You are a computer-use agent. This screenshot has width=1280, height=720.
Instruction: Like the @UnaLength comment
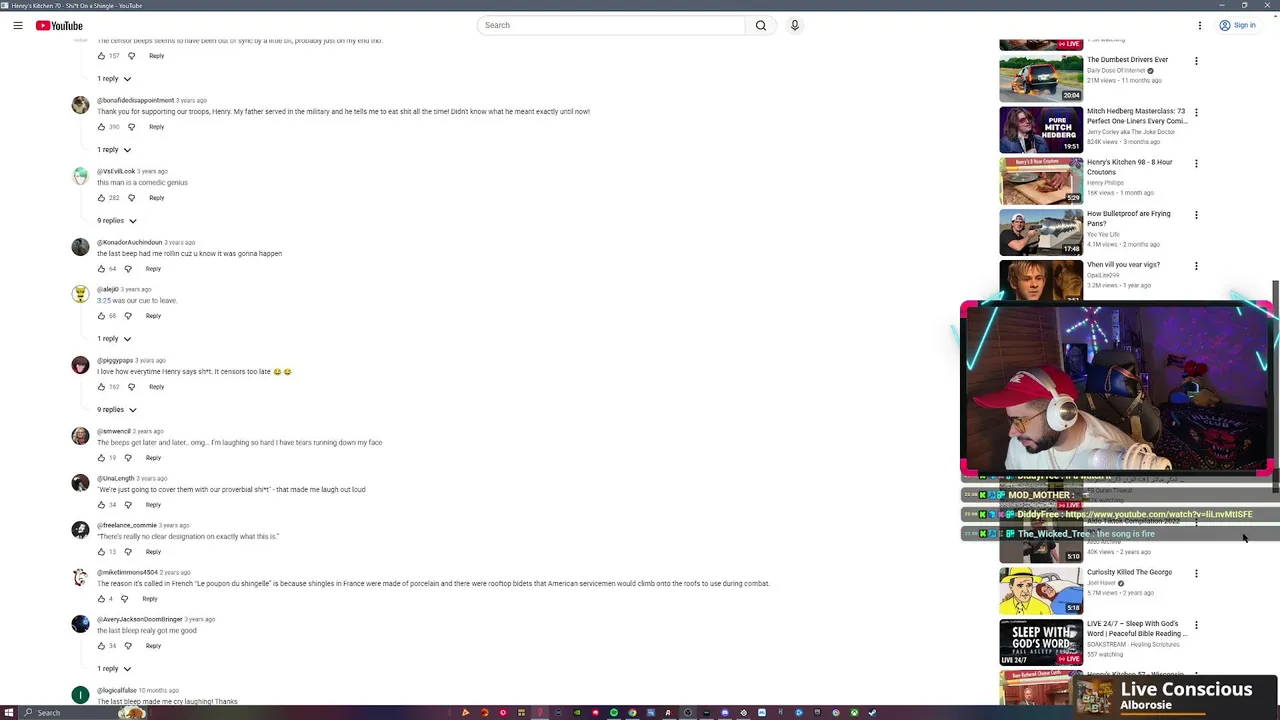tap(101, 505)
